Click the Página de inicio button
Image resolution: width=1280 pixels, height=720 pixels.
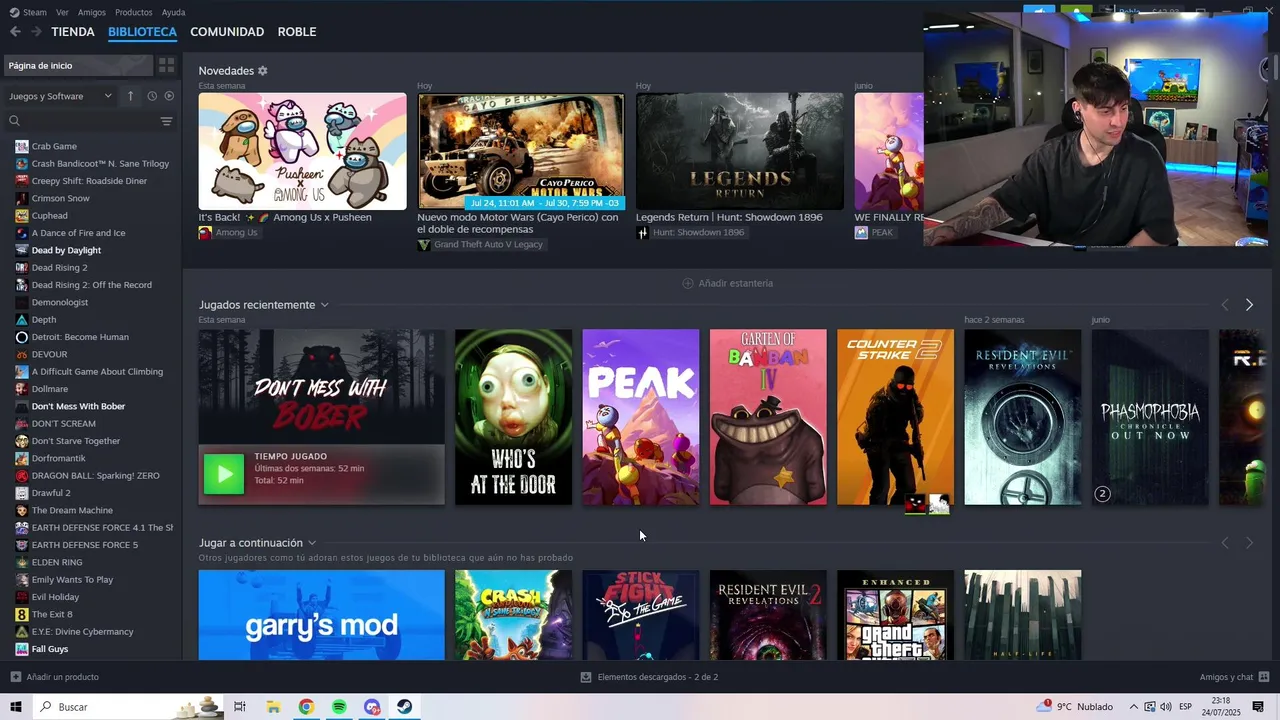pyautogui.click(x=77, y=65)
